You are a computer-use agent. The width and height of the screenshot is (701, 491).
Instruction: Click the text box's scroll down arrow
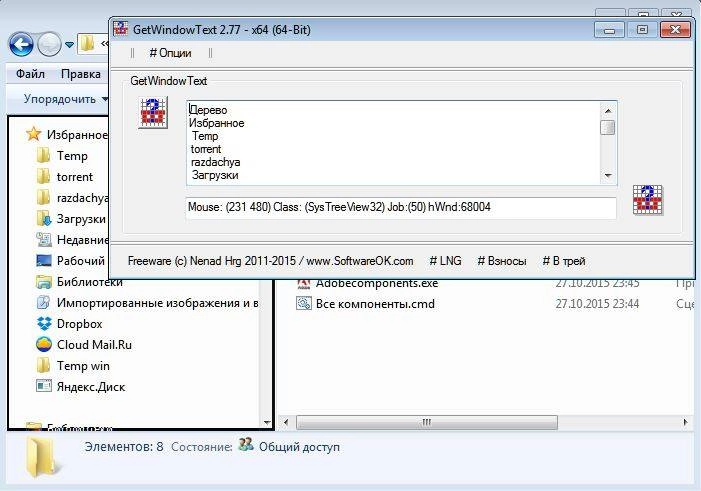pyautogui.click(x=608, y=176)
